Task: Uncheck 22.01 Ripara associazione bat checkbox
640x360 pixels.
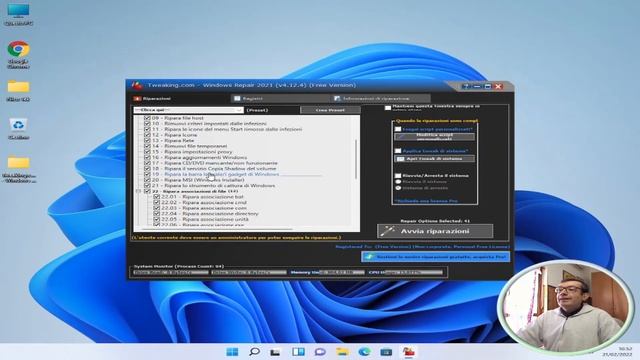Action: (156, 197)
